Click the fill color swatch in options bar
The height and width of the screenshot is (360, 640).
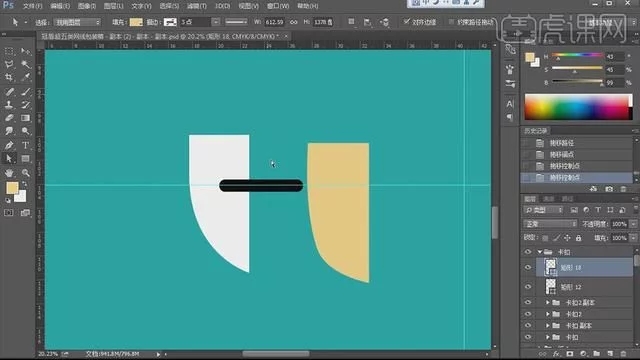click(136, 22)
